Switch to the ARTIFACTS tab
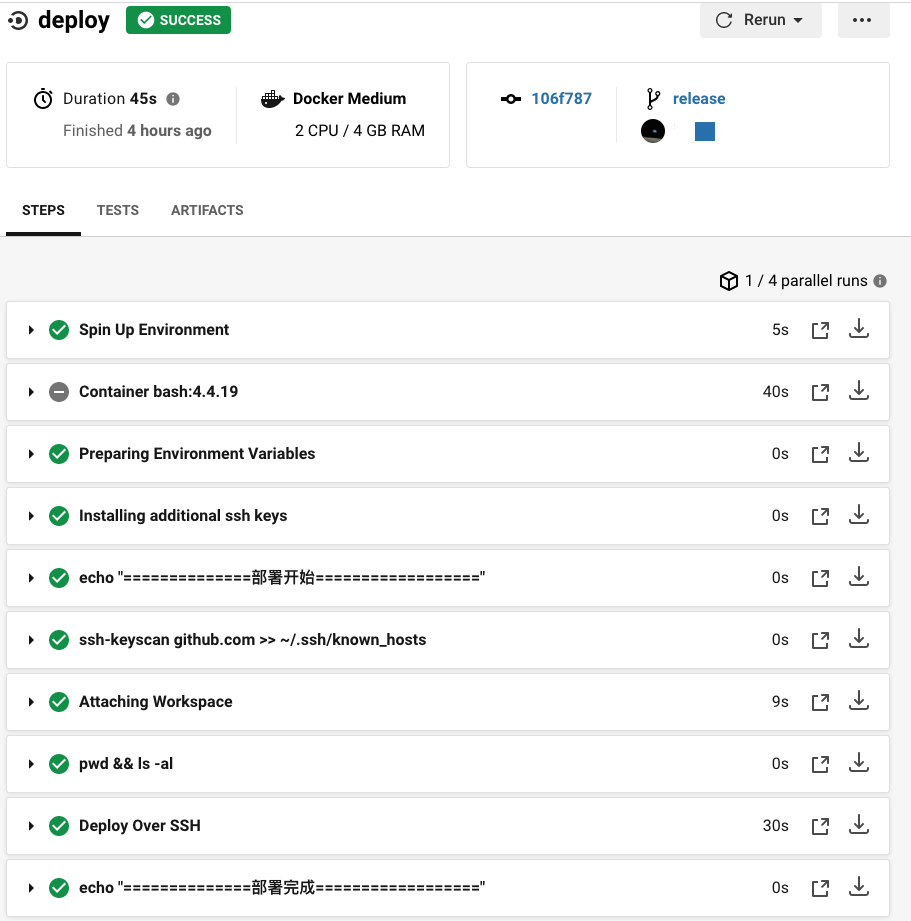The image size is (911, 921). tap(207, 210)
